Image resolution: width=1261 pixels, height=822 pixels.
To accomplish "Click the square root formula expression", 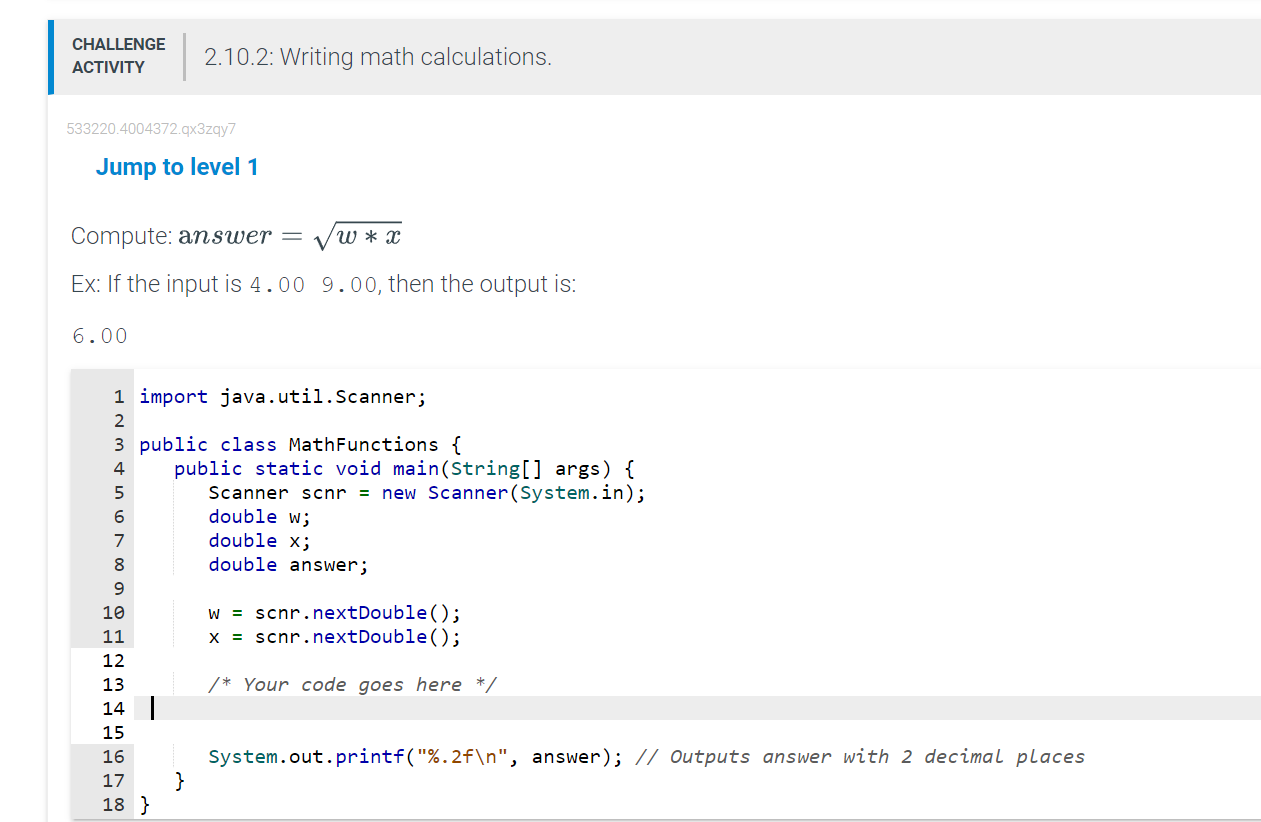I will coord(358,234).
